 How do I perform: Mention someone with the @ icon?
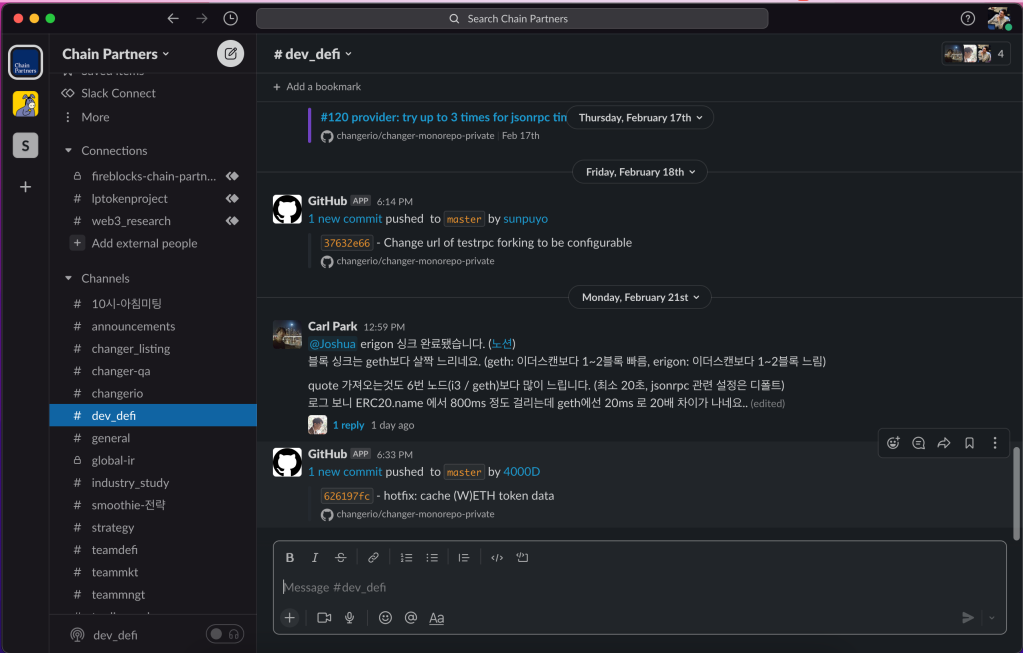(411, 618)
